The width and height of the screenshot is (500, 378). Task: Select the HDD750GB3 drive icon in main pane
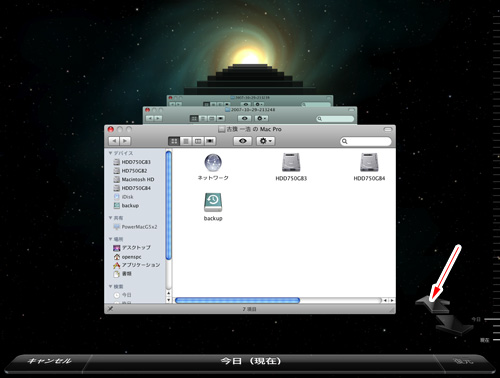click(291, 163)
